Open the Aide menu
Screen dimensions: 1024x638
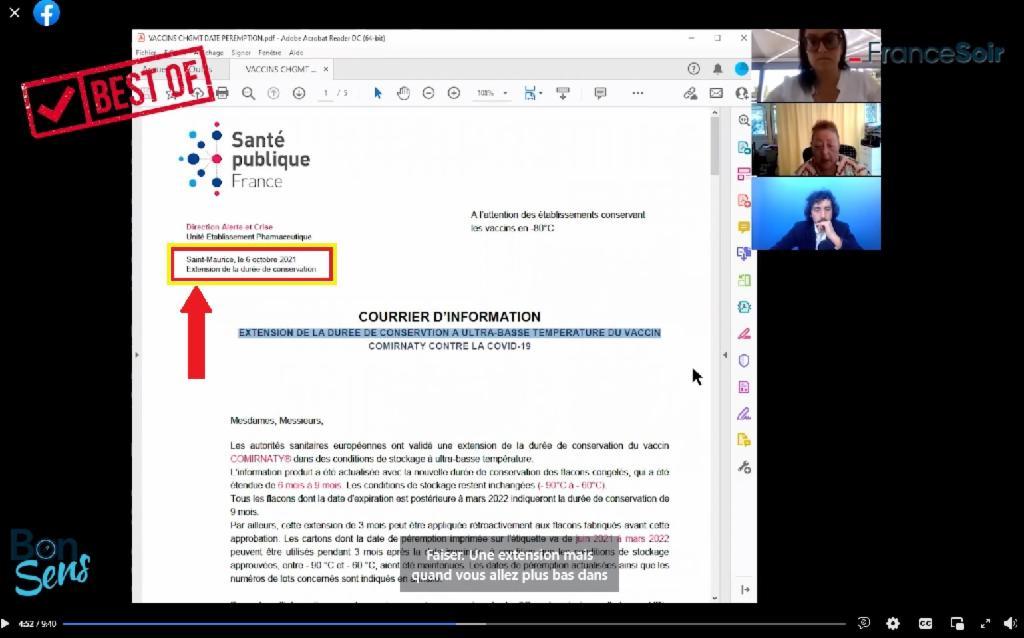[x=296, y=53]
